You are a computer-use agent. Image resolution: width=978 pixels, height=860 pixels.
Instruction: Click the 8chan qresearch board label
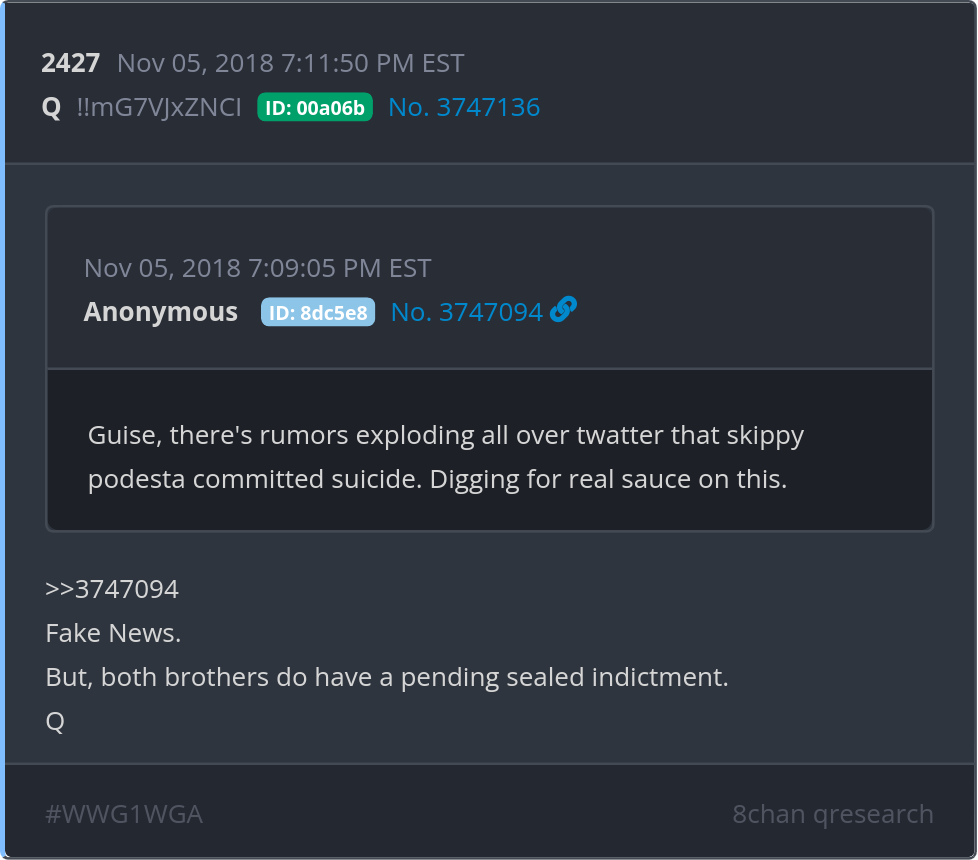(x=832, y=814)
